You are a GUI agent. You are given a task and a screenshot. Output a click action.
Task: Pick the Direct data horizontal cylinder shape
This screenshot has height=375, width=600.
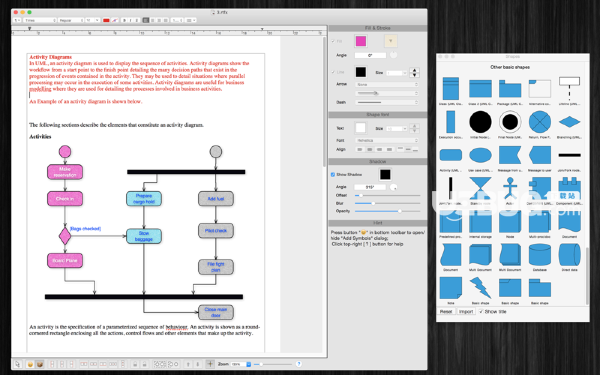pos(569,254)
